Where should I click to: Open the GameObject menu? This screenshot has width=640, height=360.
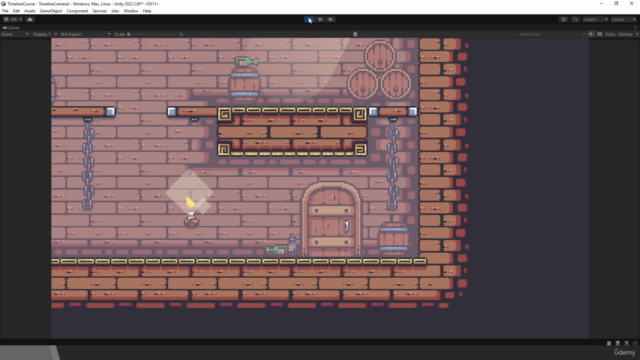pyautogui.click(x=51, y=11)
